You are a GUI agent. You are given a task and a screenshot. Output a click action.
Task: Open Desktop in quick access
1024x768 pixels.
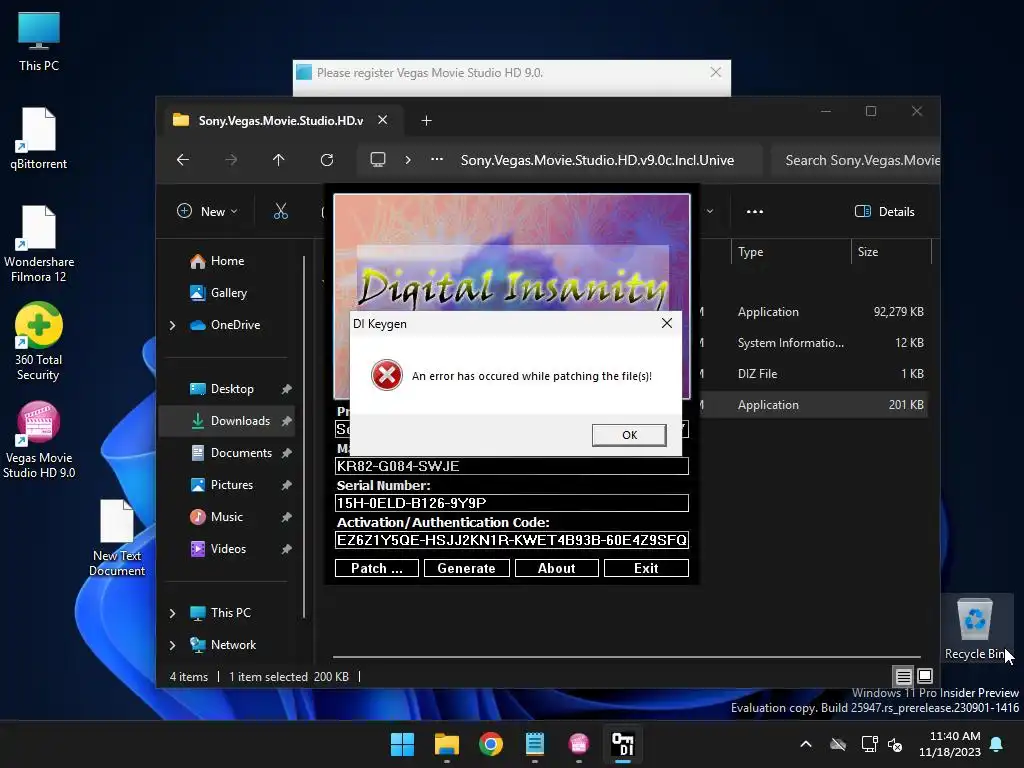coord(232,389)
